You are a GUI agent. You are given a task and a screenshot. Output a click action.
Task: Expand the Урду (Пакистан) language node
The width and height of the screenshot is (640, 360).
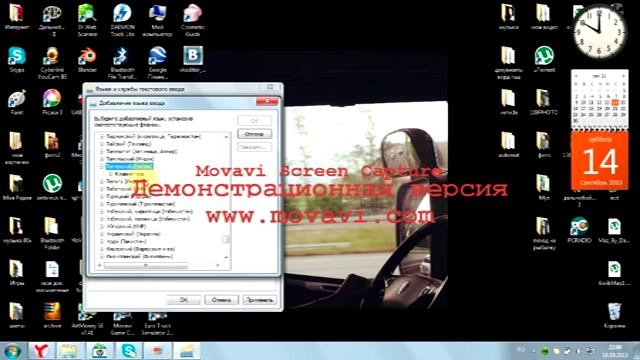pos(101,242)
